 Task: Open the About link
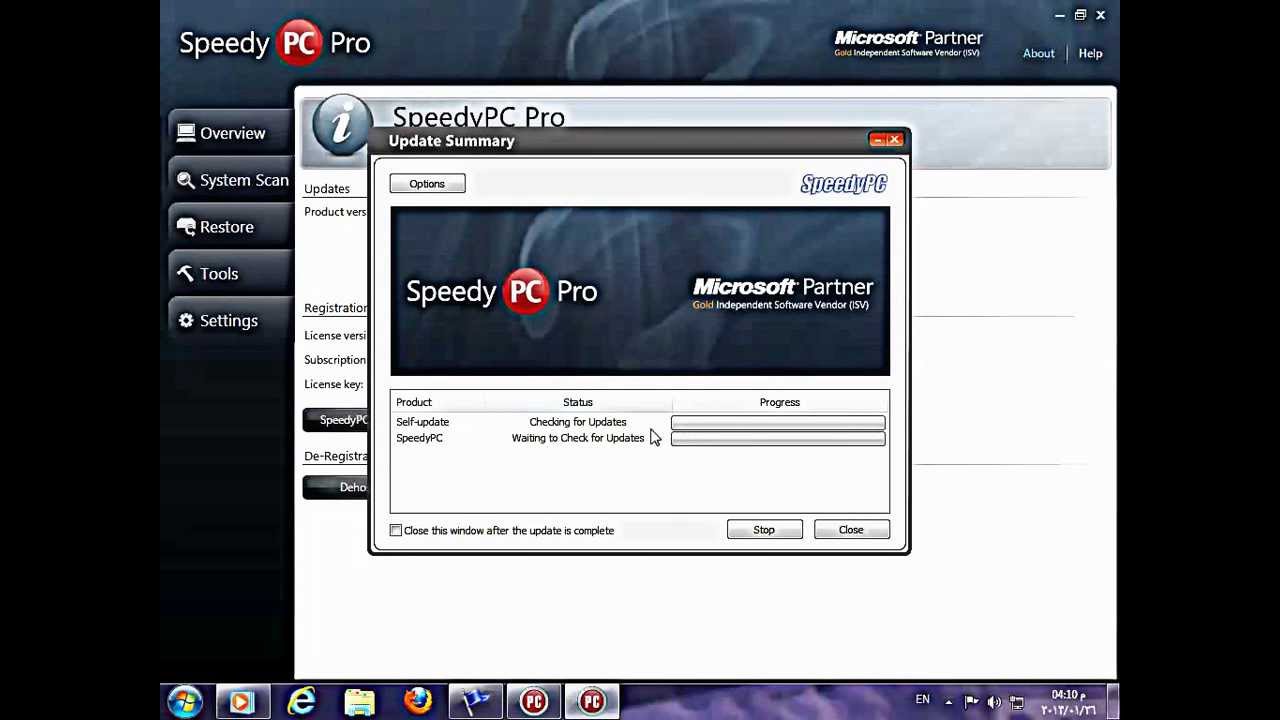[1038, 54]
